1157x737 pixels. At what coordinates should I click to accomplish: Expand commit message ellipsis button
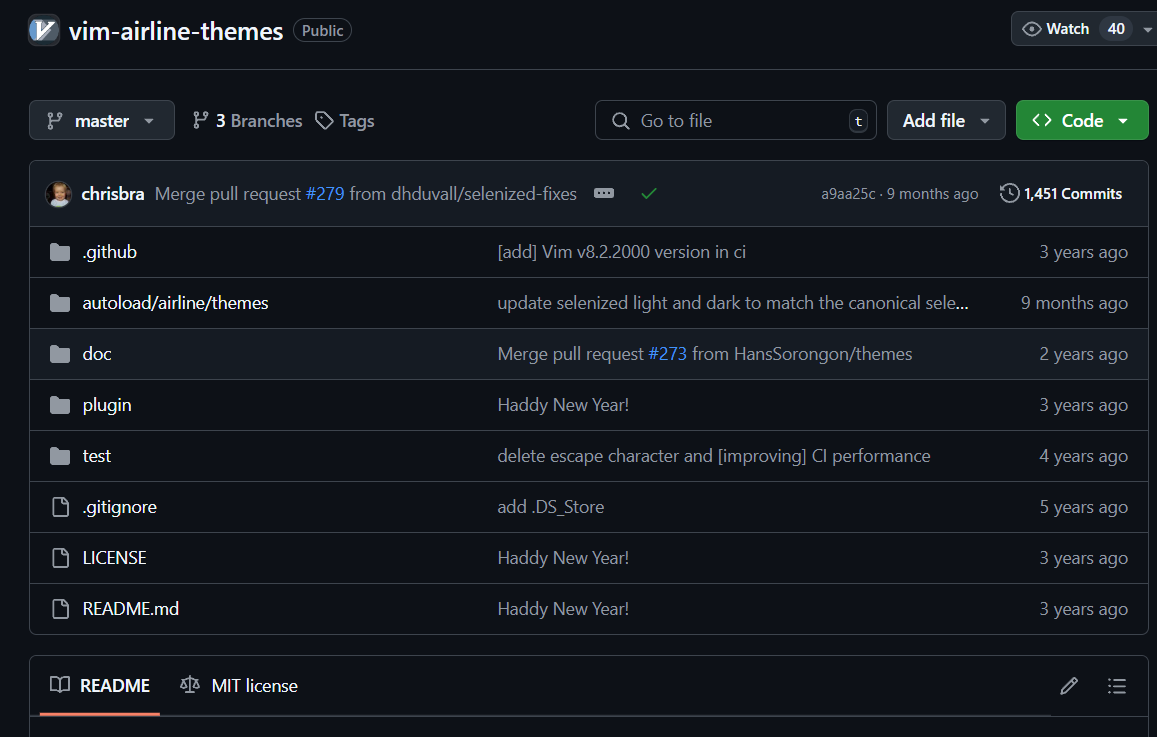click(604, 193)
